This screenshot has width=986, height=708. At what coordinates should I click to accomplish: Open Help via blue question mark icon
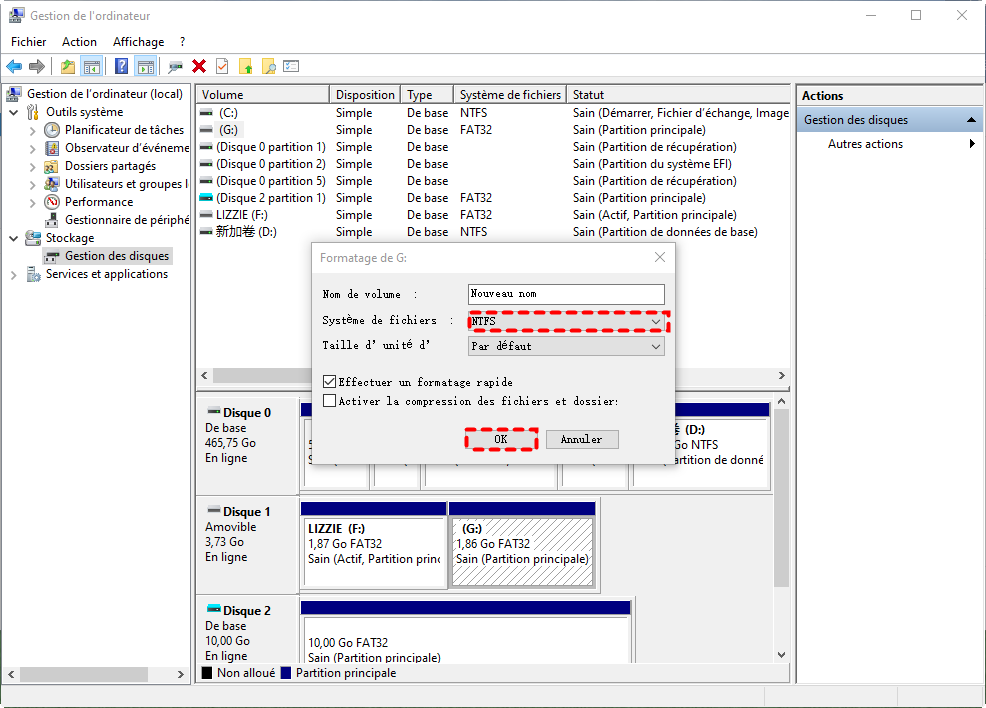pyautogui.click(x=122, y=66)
